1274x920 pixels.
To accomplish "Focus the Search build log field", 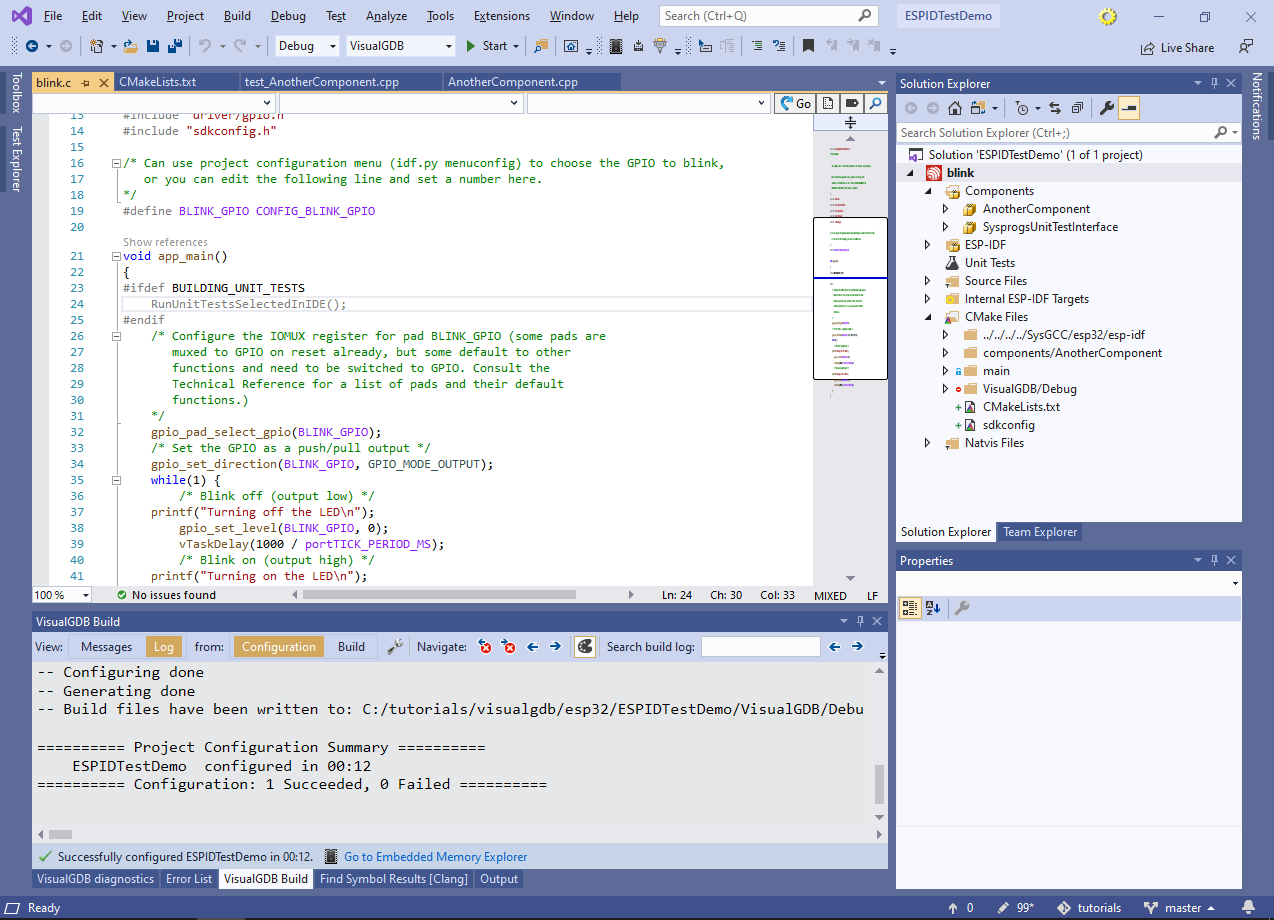I will (761, 647).
